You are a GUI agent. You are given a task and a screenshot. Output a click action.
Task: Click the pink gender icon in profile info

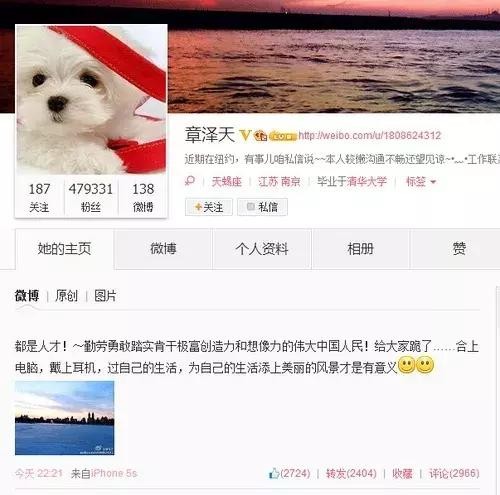coord(190,181)
